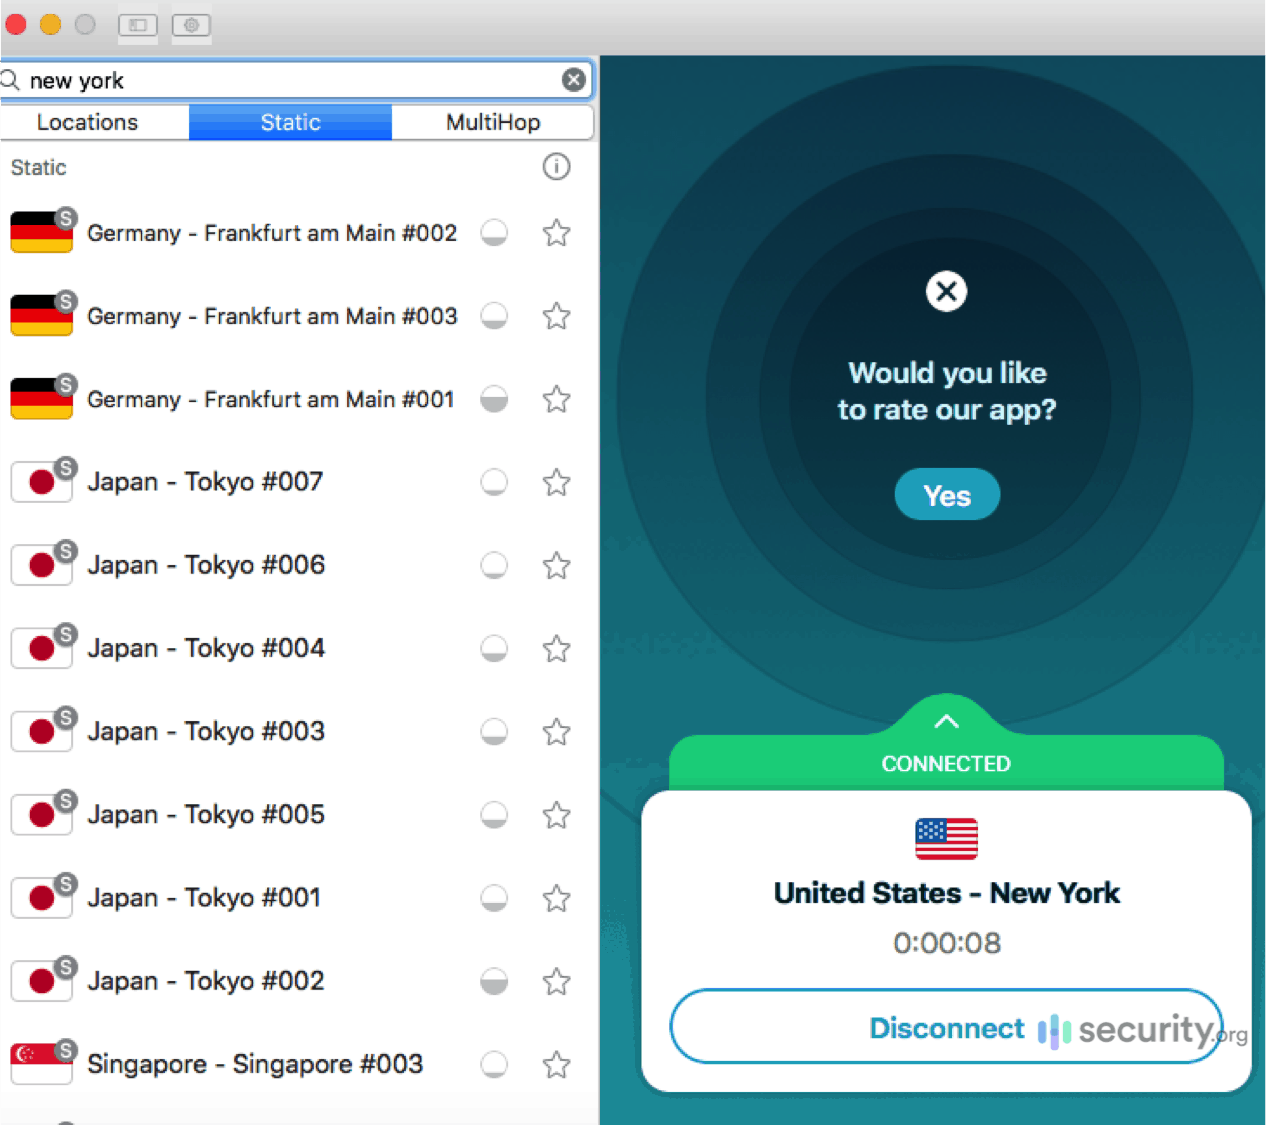Click the US flag above United States - New York
The image size is (1266, 1125).
click(946, 838)
